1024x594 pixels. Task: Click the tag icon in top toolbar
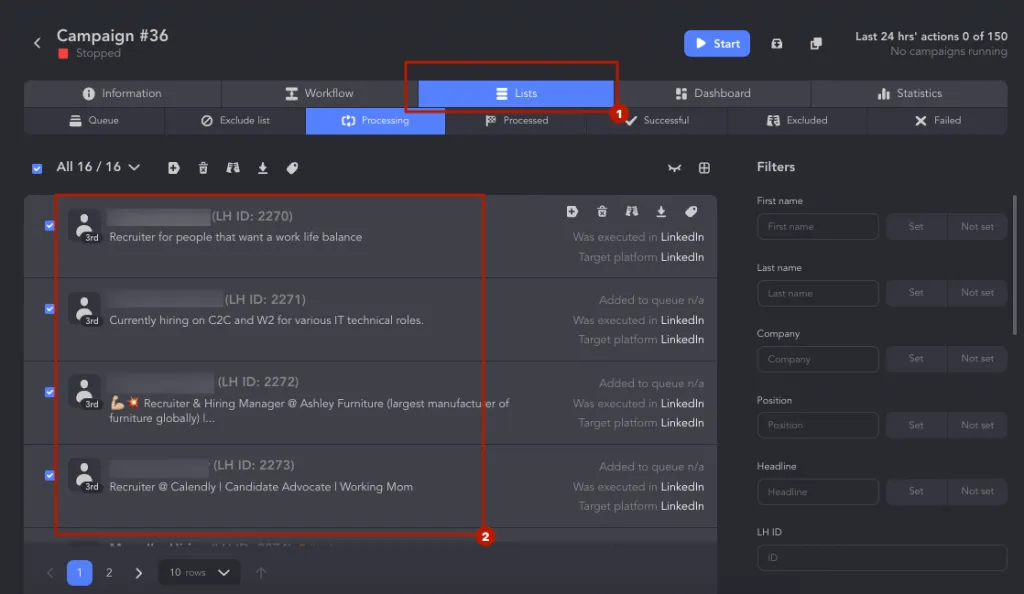[292, 168]
